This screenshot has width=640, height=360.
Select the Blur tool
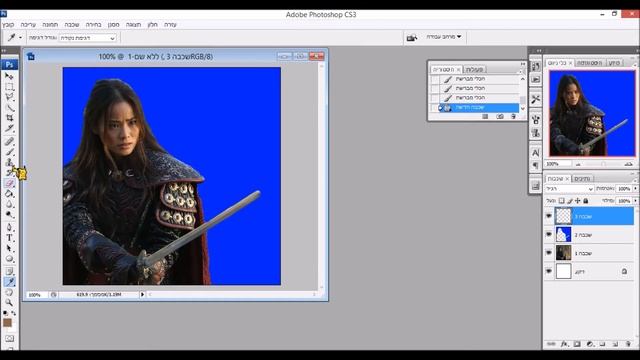9,204
